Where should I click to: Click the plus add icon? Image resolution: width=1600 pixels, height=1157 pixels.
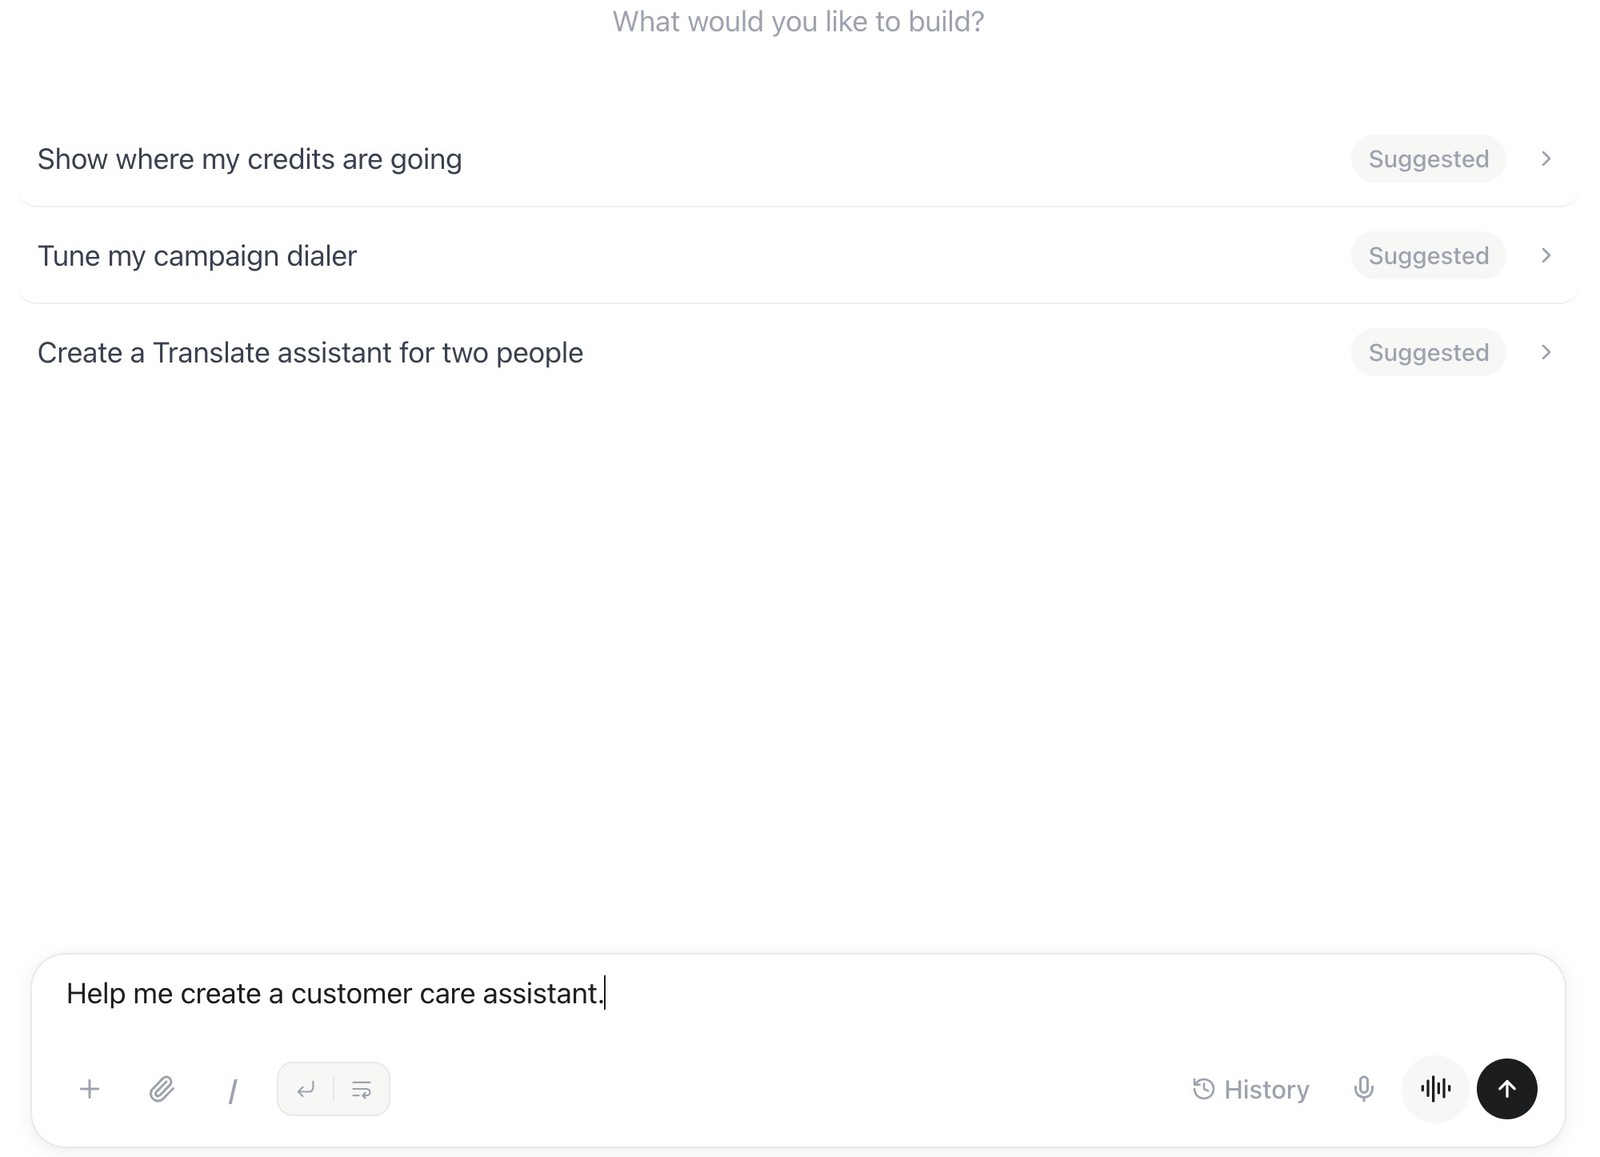tap(89, 1089)
